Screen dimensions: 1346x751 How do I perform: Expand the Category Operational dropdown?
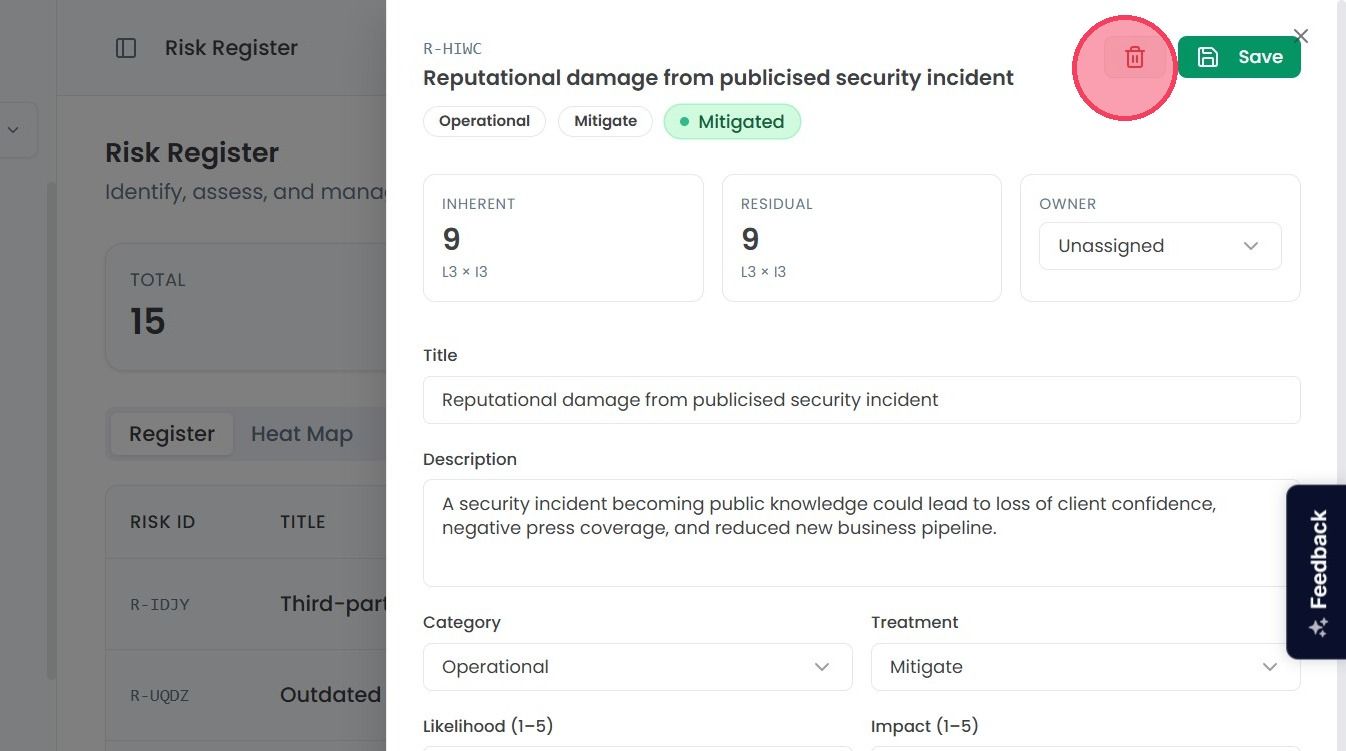637,667
